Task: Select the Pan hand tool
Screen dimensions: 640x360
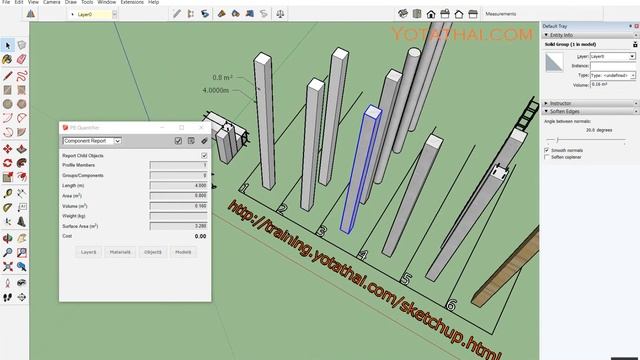Action: pos(22,238)
